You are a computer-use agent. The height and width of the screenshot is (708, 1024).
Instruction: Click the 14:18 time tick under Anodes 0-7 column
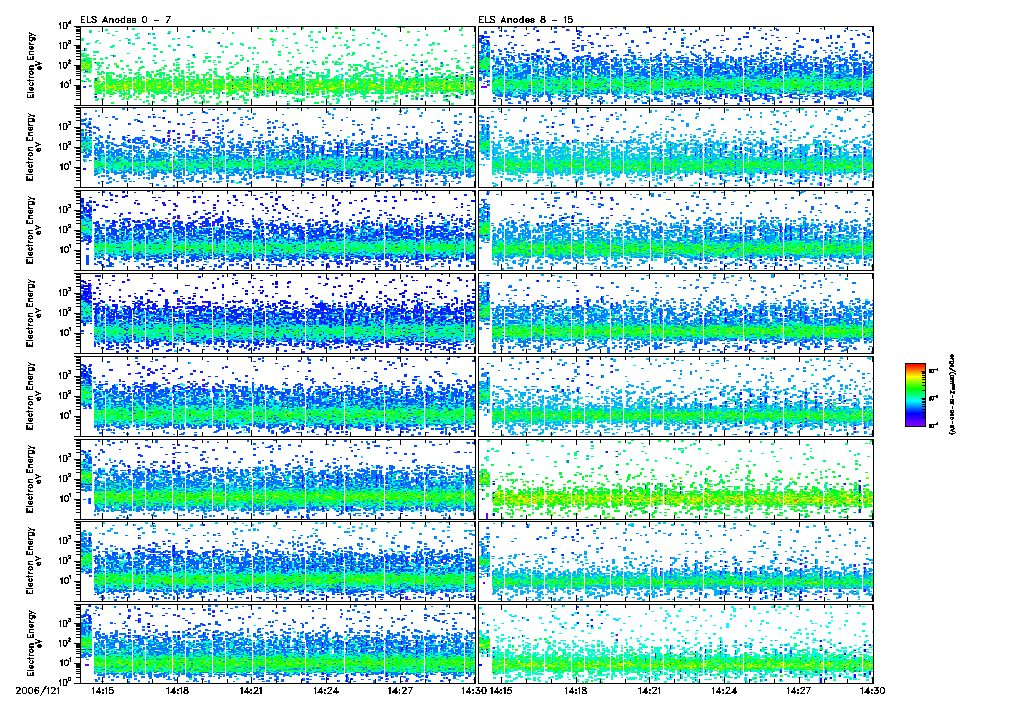pyautogui.click(x=176, y=690)
